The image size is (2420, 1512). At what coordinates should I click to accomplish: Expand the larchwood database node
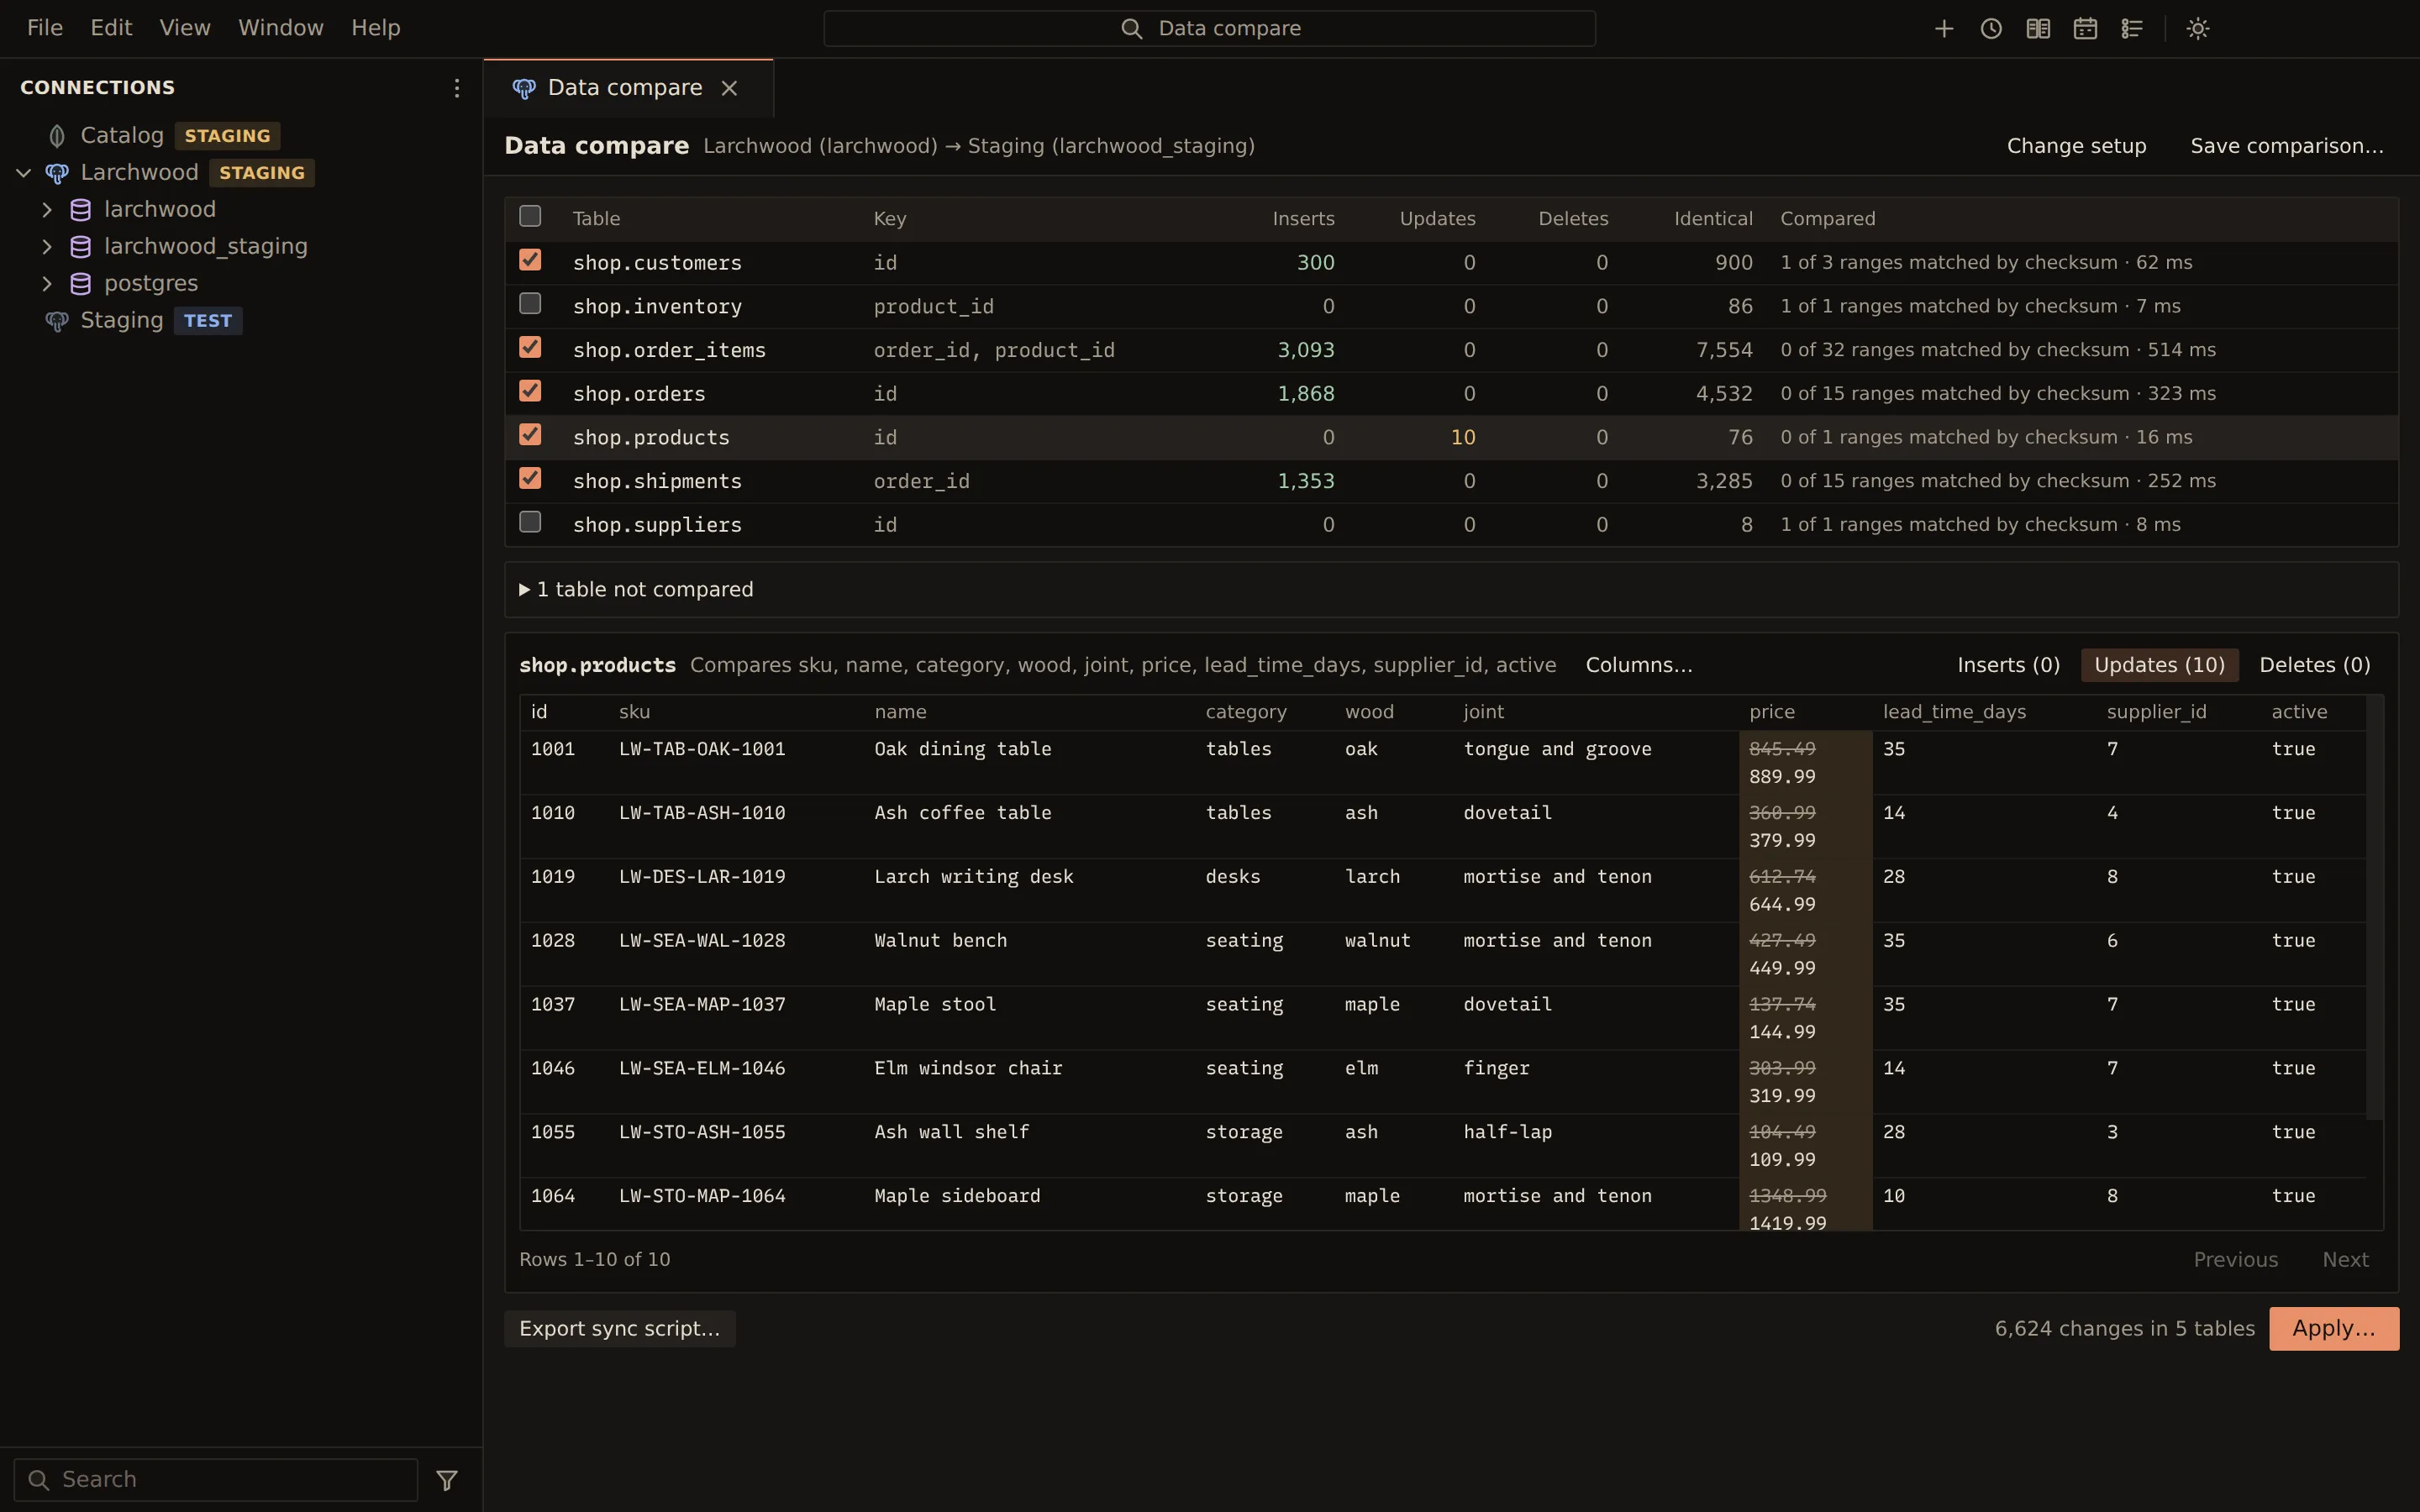pyautogui.click(x=46, y=210)
